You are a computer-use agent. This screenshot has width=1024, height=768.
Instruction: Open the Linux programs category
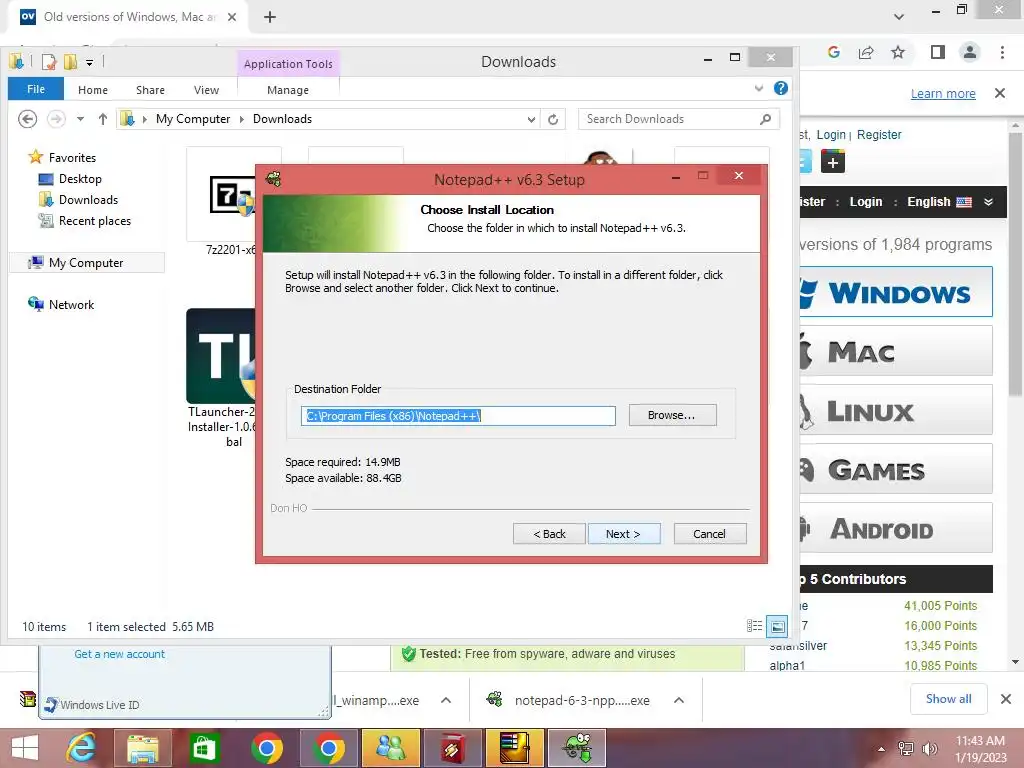(x=896, y=410)
